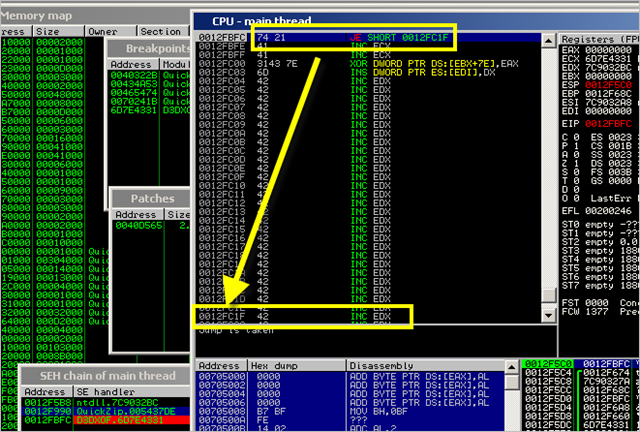Sort Memory map by Size column
640x432 pixels.
pos(47,31)
